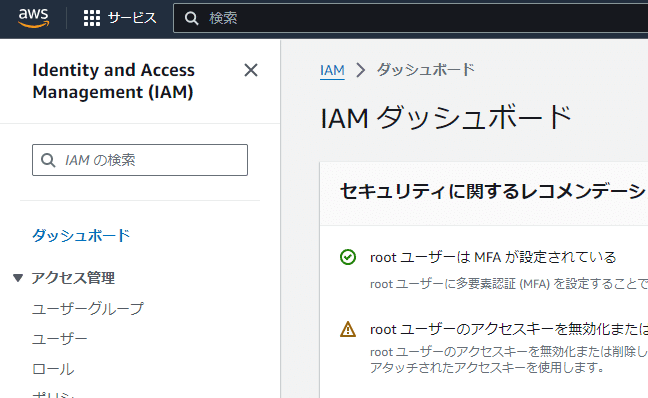The height and width of the screenshot is (398, 648).
Task: Click the セキュリティに関するレコメンデーション heading
Action: (x=493, y=192)
